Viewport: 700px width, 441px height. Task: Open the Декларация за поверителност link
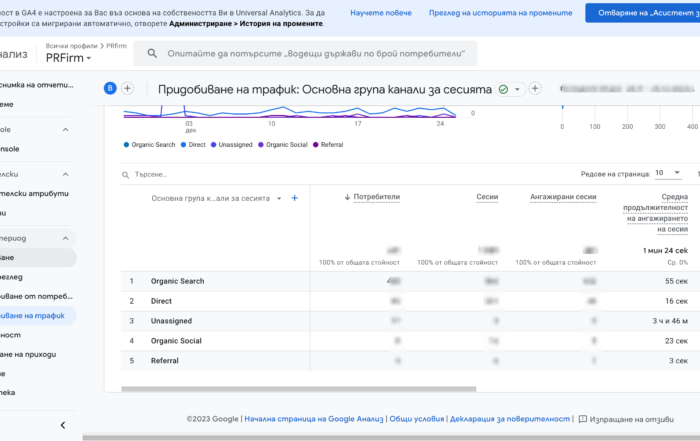(510, 419)
